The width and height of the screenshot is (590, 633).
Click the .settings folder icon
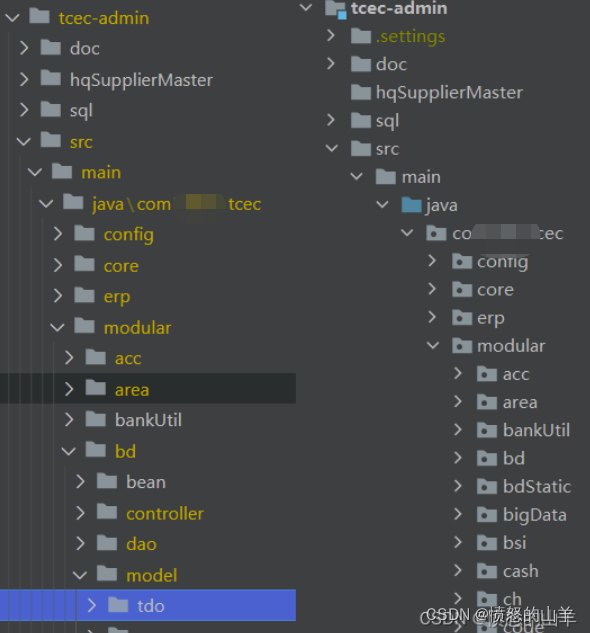[361, 36]
